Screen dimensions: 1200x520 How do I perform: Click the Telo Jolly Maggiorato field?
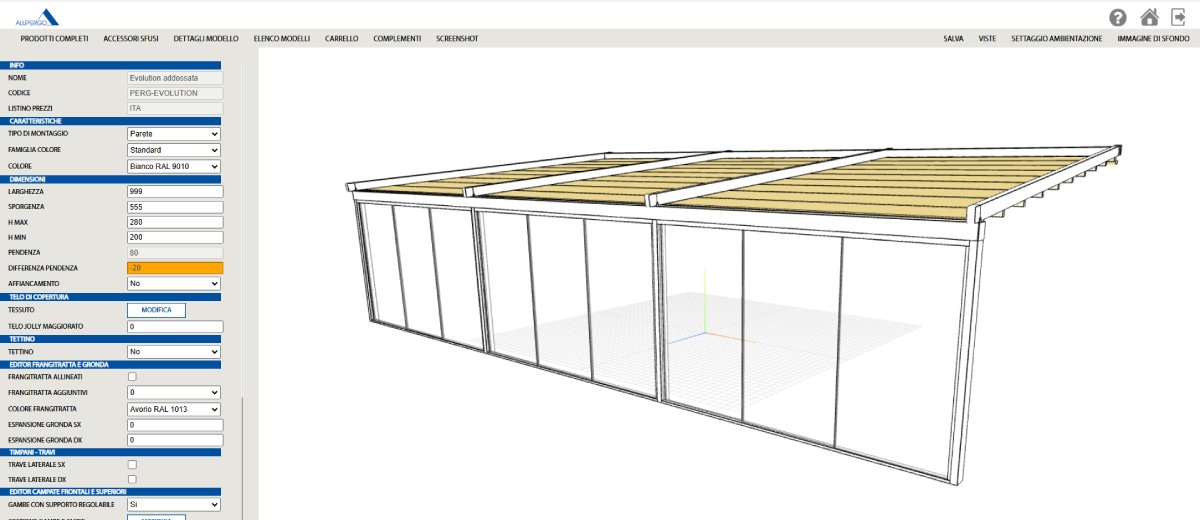pos(175,327)
